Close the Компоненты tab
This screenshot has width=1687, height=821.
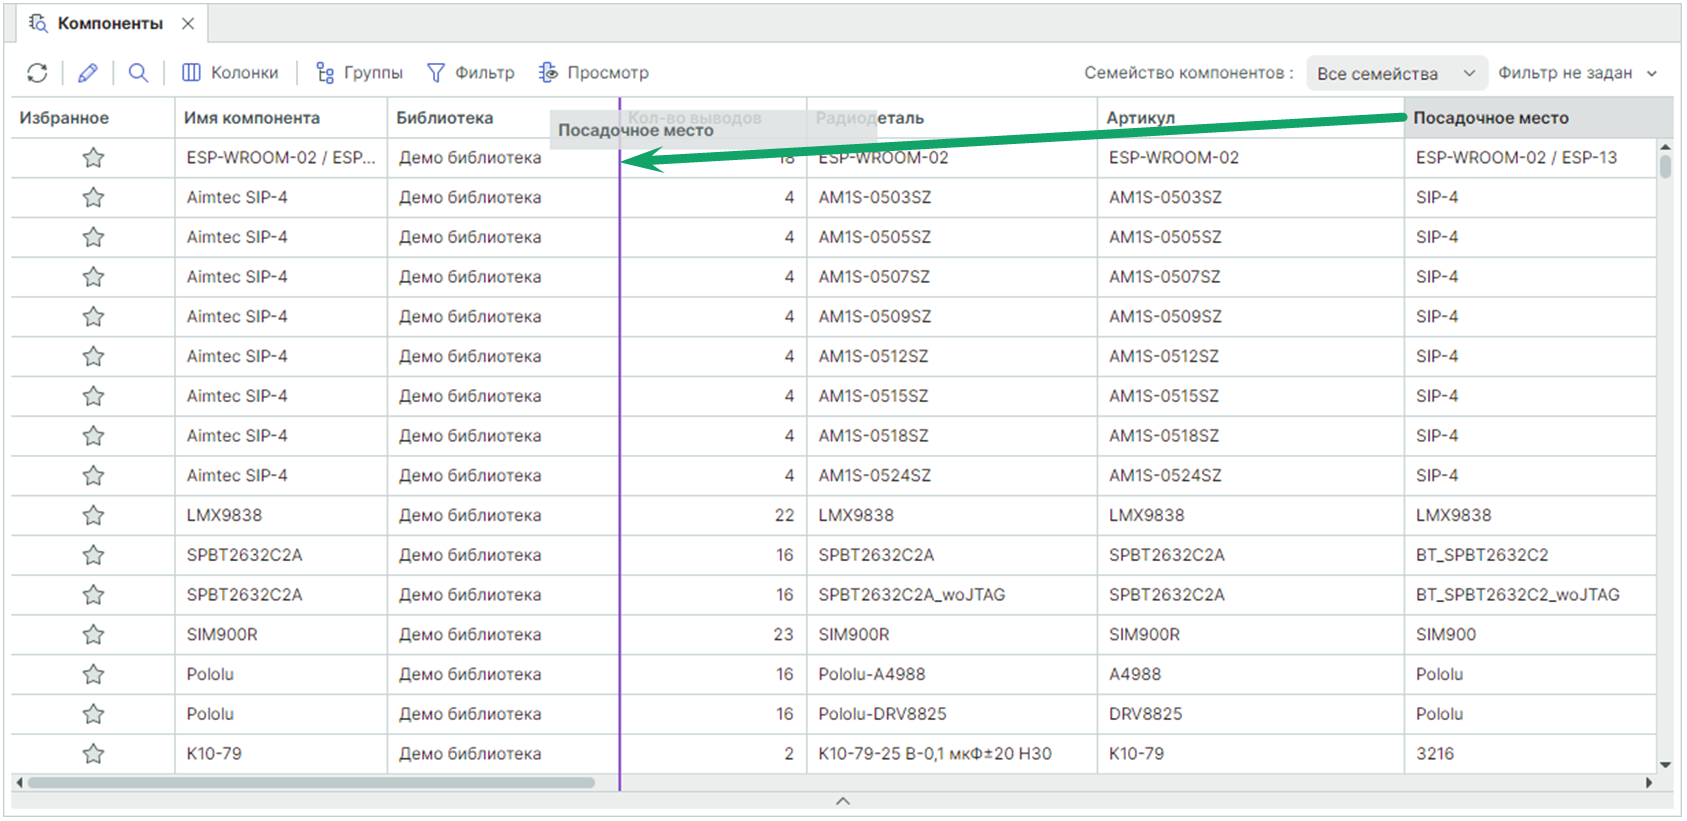click(x=188, y=23)
